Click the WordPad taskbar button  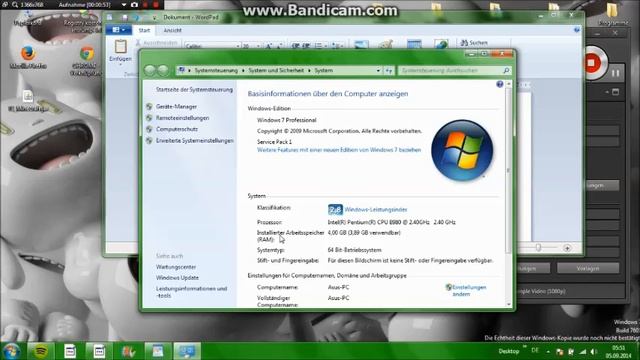(x=158, y=351)
